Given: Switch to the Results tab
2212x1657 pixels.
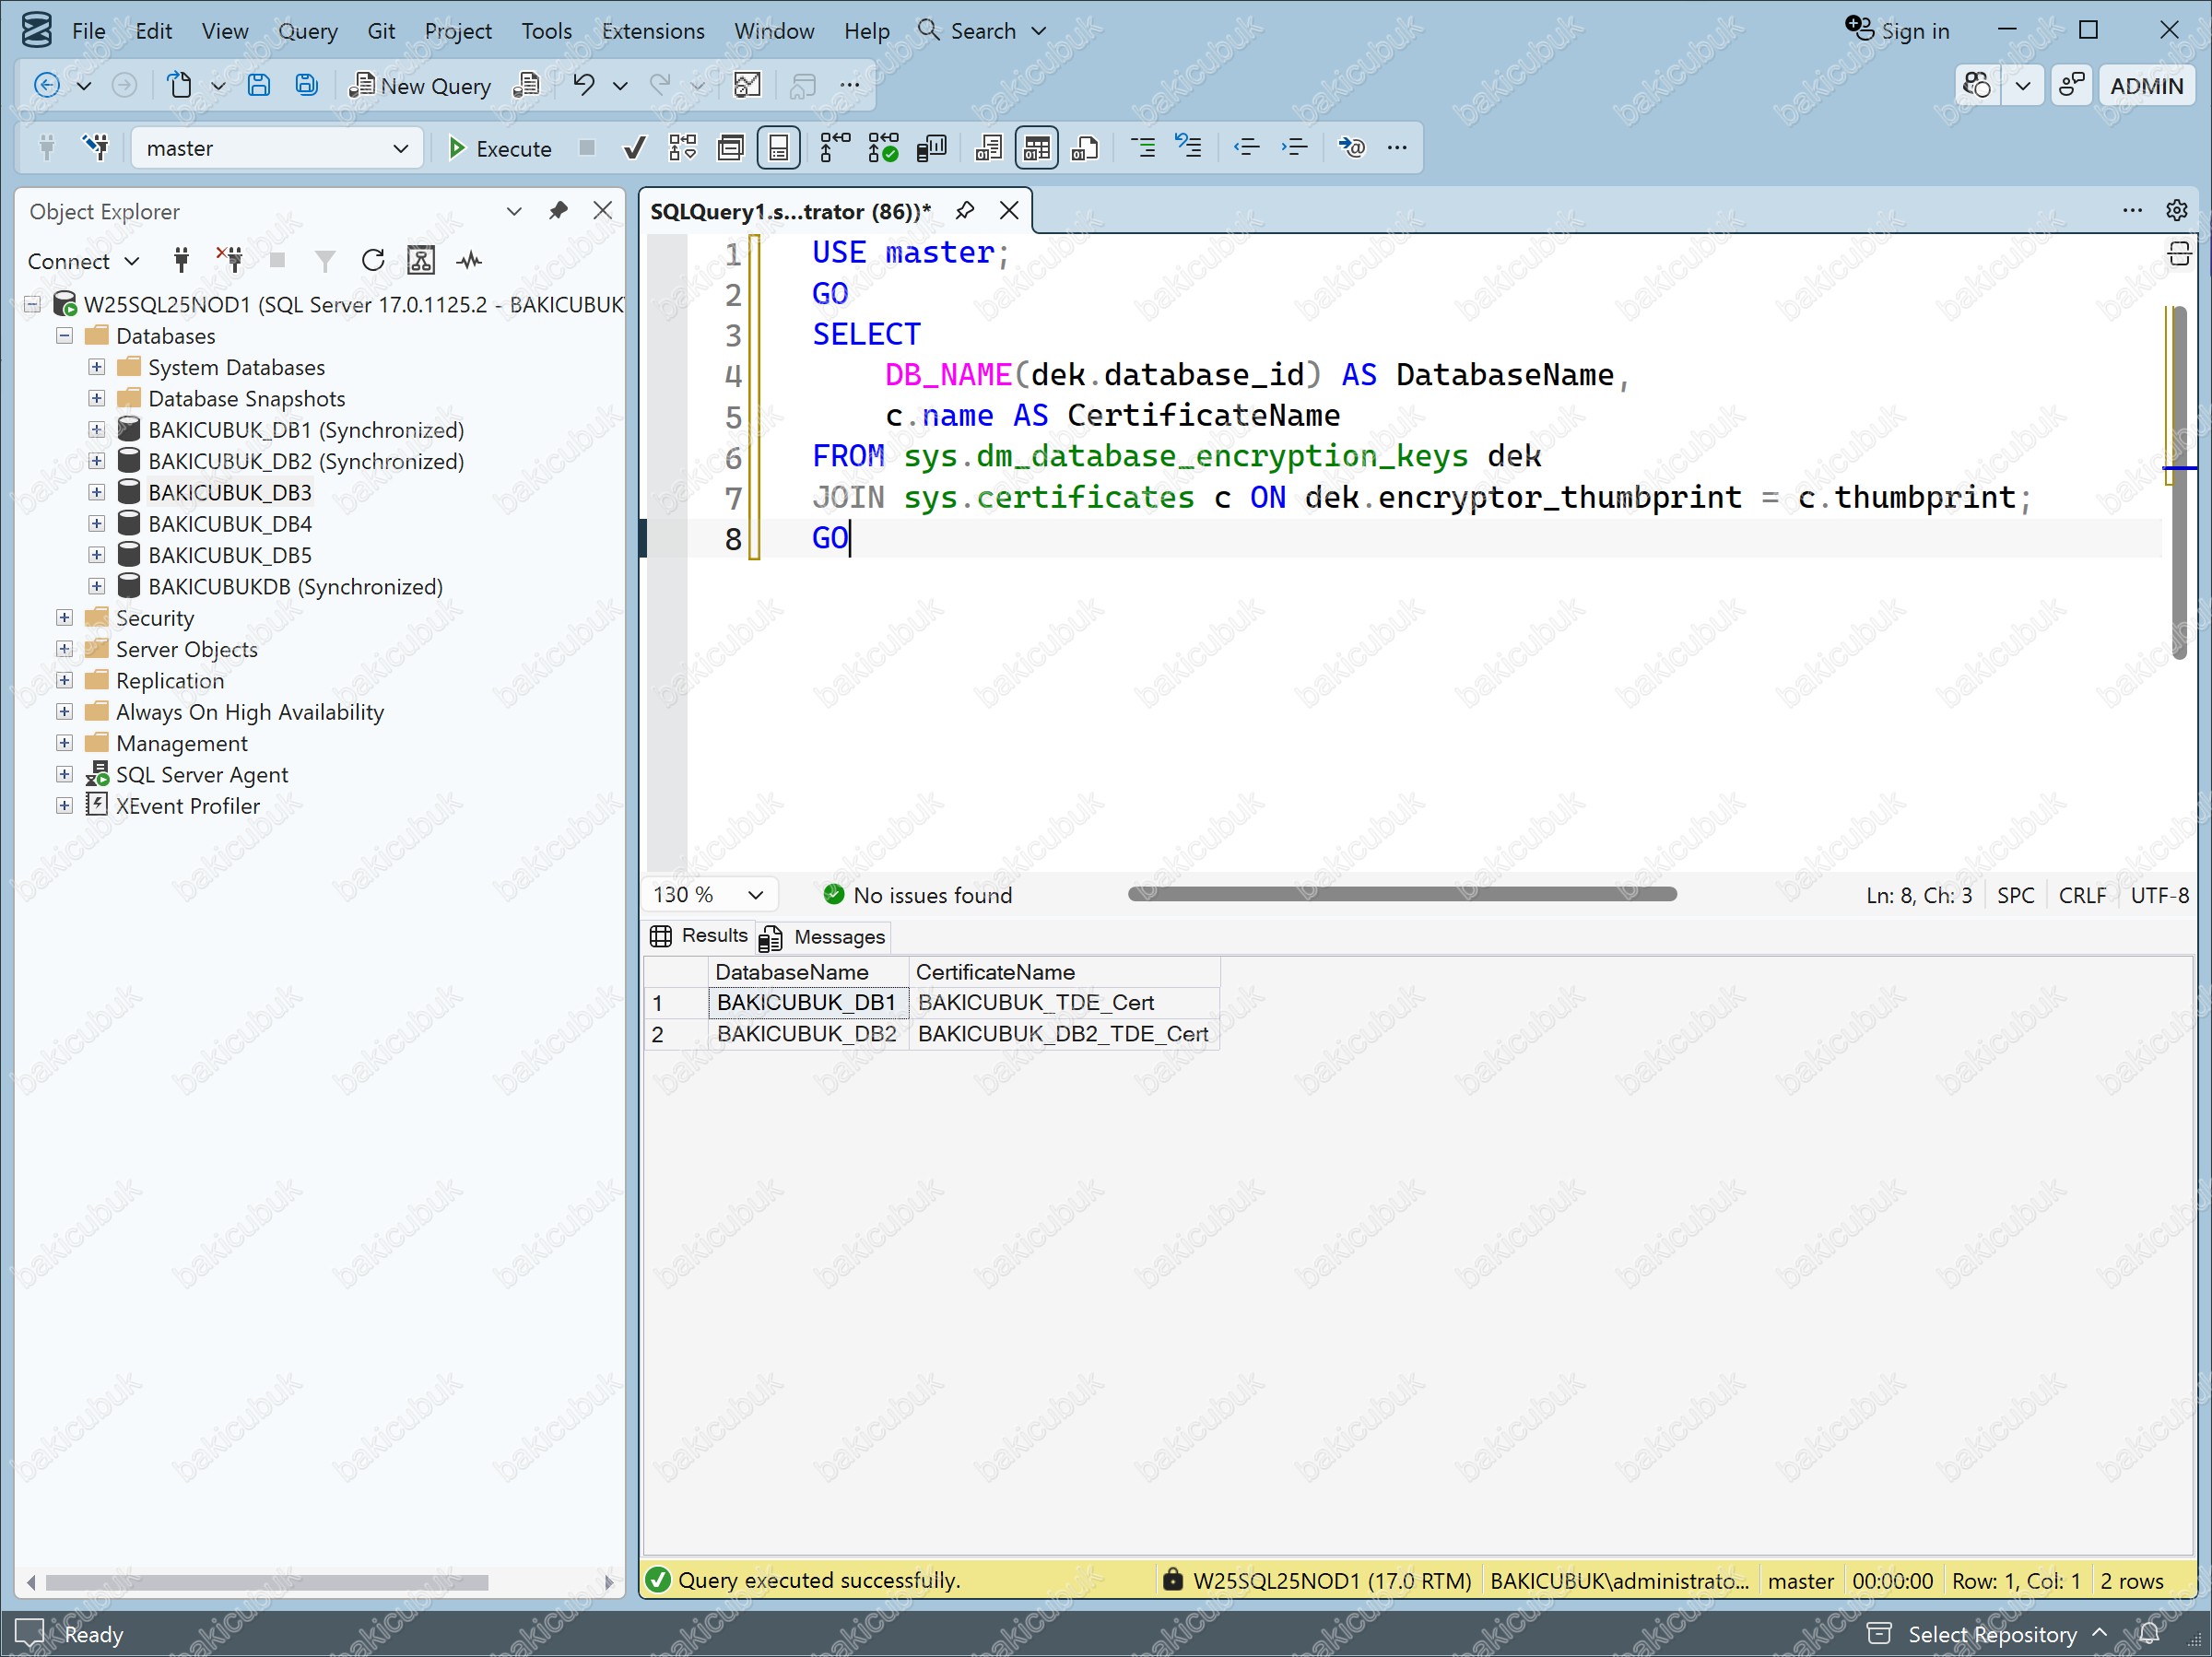Looking at the screenshot, I should [x=700, y=936].
